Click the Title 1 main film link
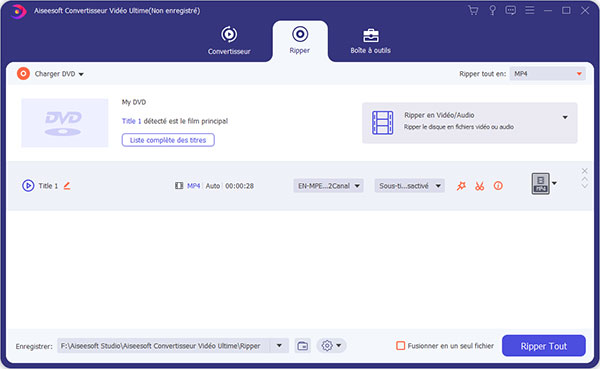Viewport: 600px width, 369px height. tap(131, 121)
